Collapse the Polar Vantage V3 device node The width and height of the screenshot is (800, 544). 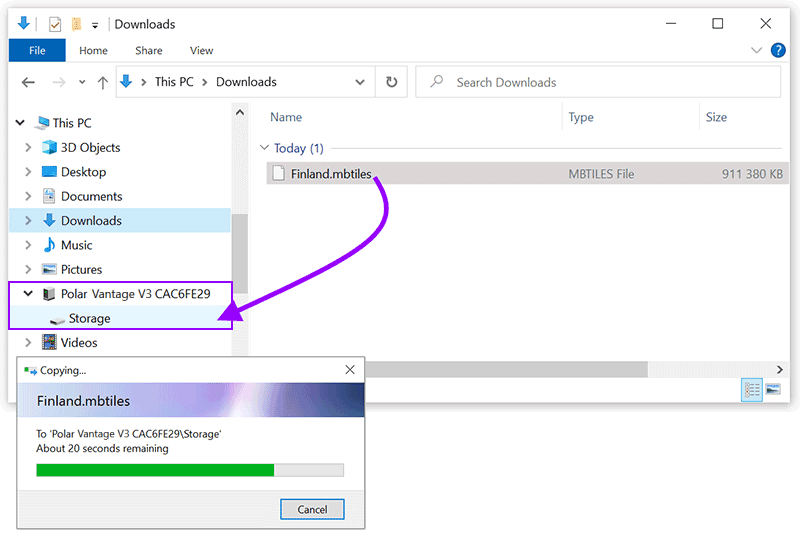pos(24,294)
